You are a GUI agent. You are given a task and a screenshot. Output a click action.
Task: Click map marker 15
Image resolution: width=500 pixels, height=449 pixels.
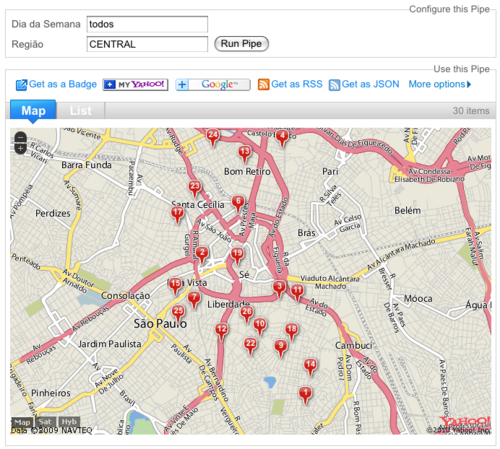(175, 284)
